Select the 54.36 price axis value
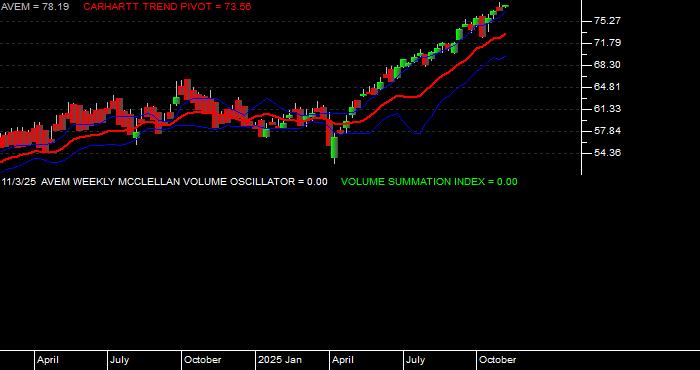 tap(608, 153)
